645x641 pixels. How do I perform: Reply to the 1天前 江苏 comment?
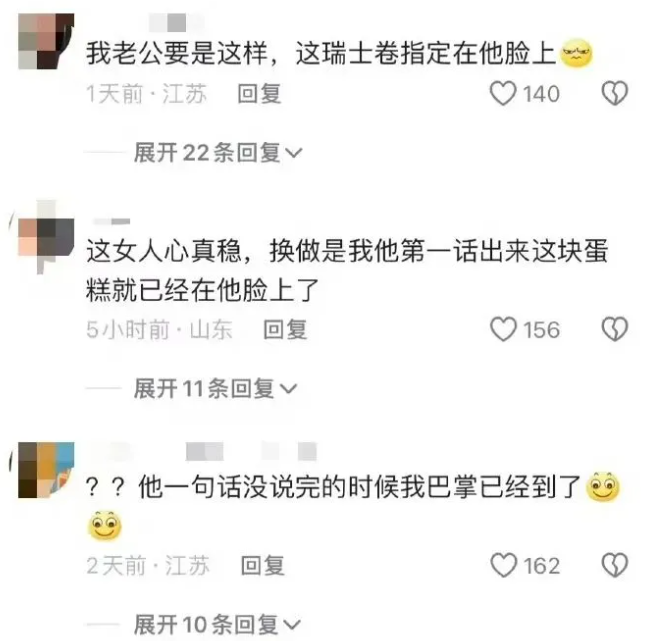[260, 94]
